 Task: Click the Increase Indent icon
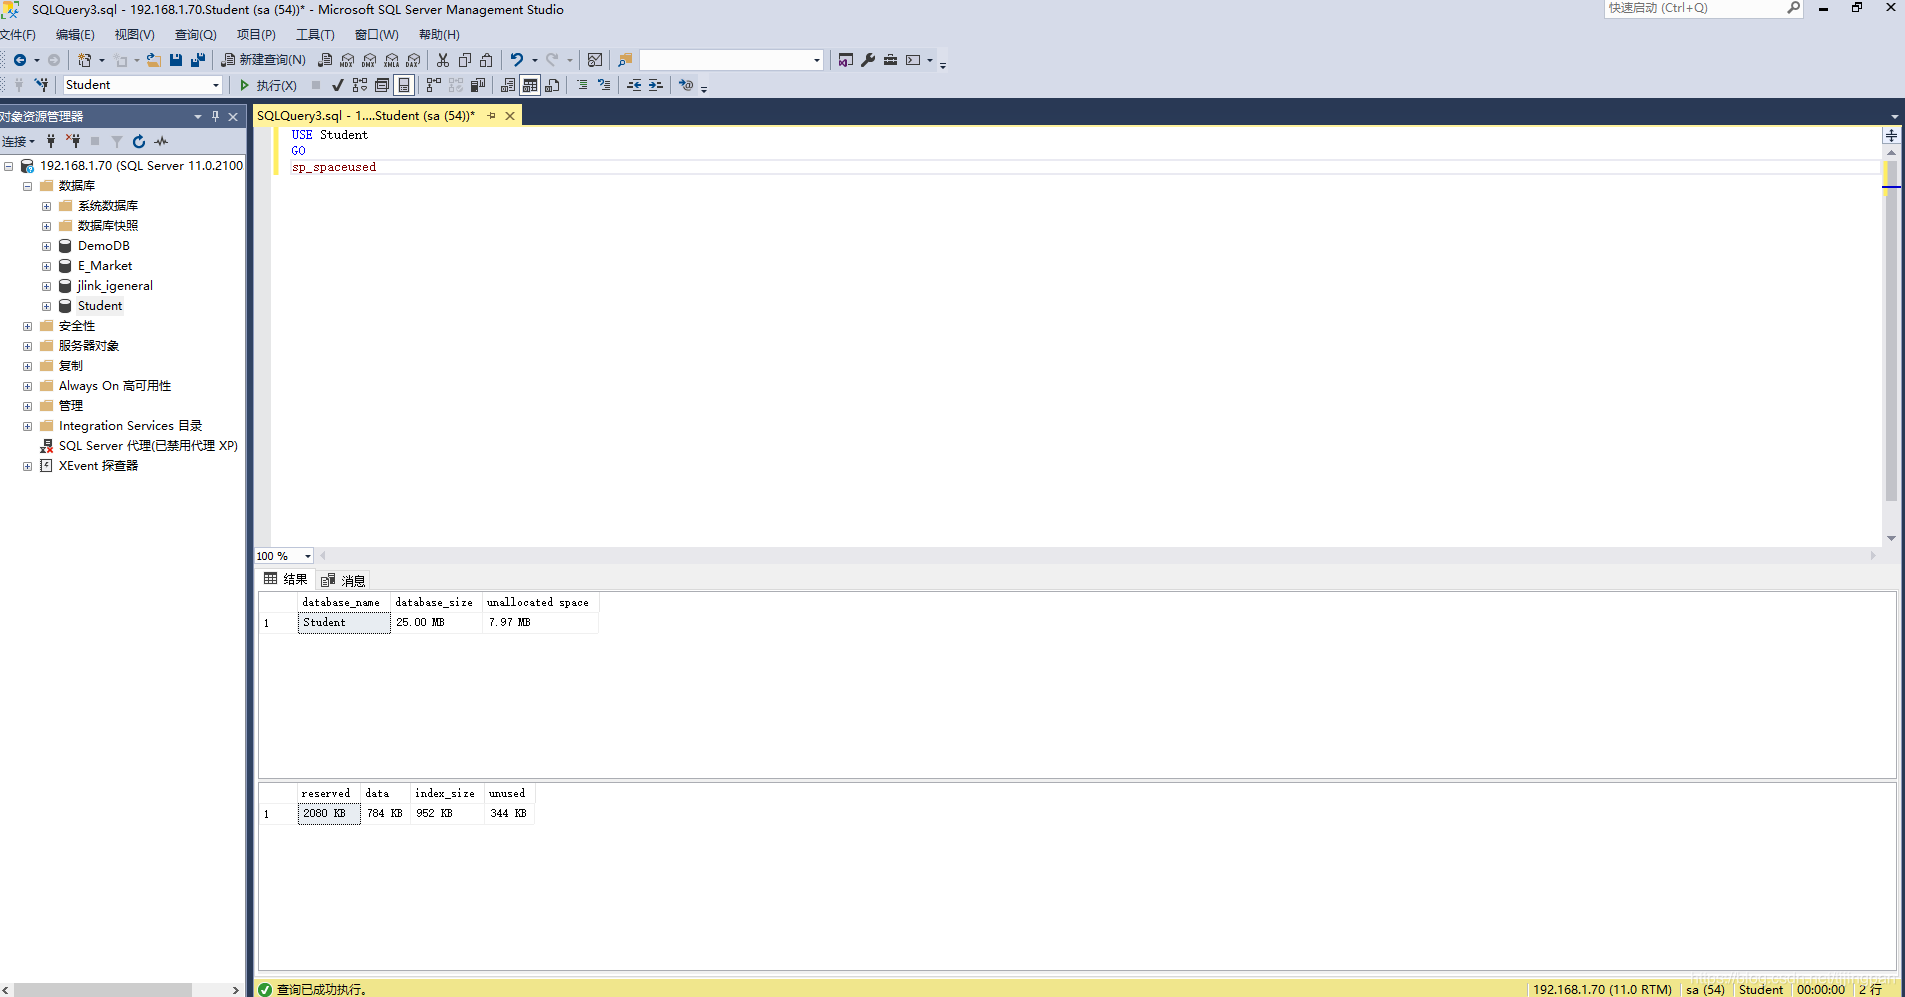(656, 85)
